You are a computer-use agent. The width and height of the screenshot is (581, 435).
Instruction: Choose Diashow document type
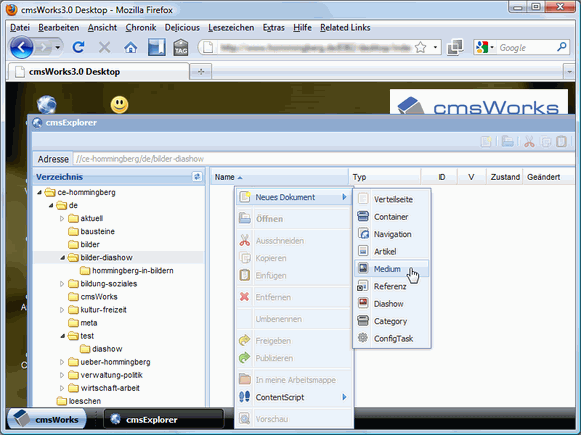pos(392,304)
